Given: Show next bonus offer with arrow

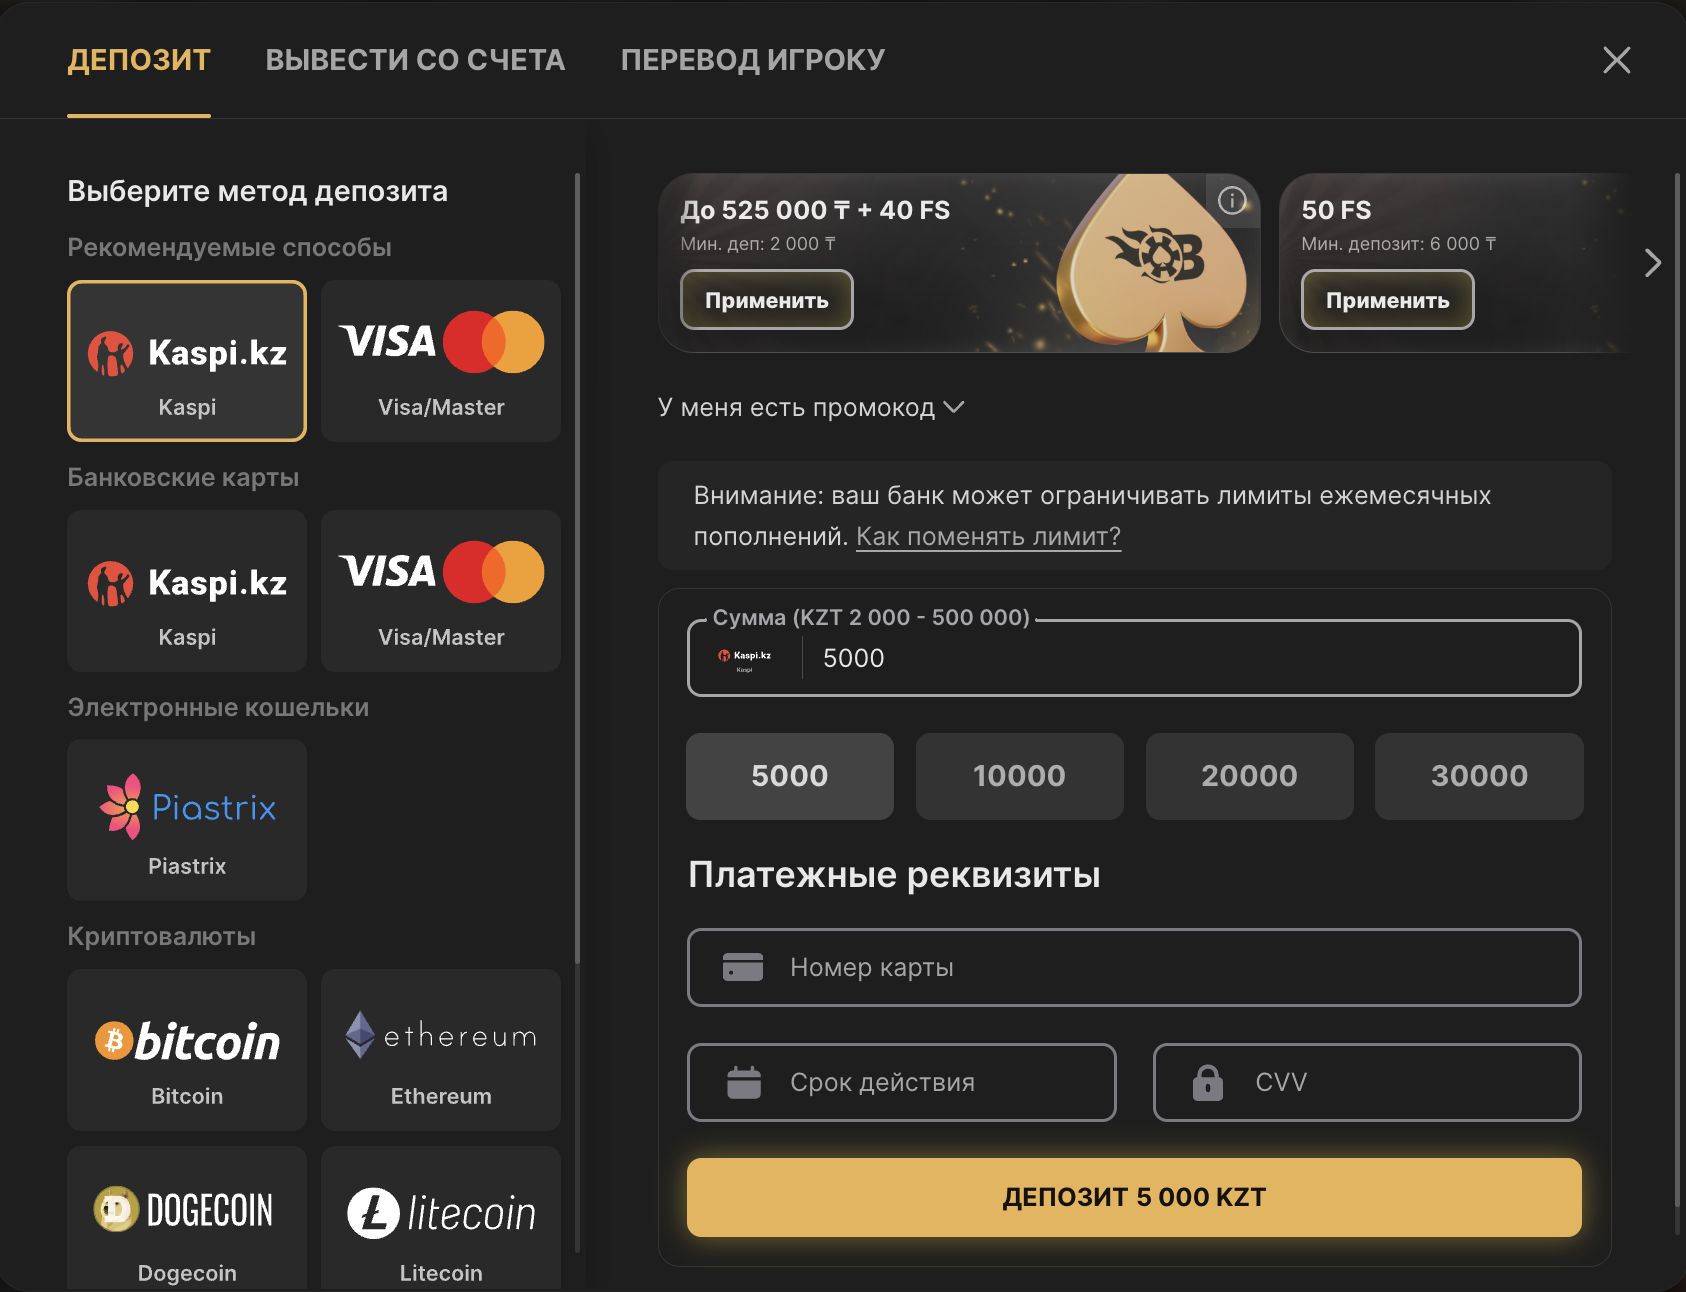Looking at the screenshot, I should 1652,263.
